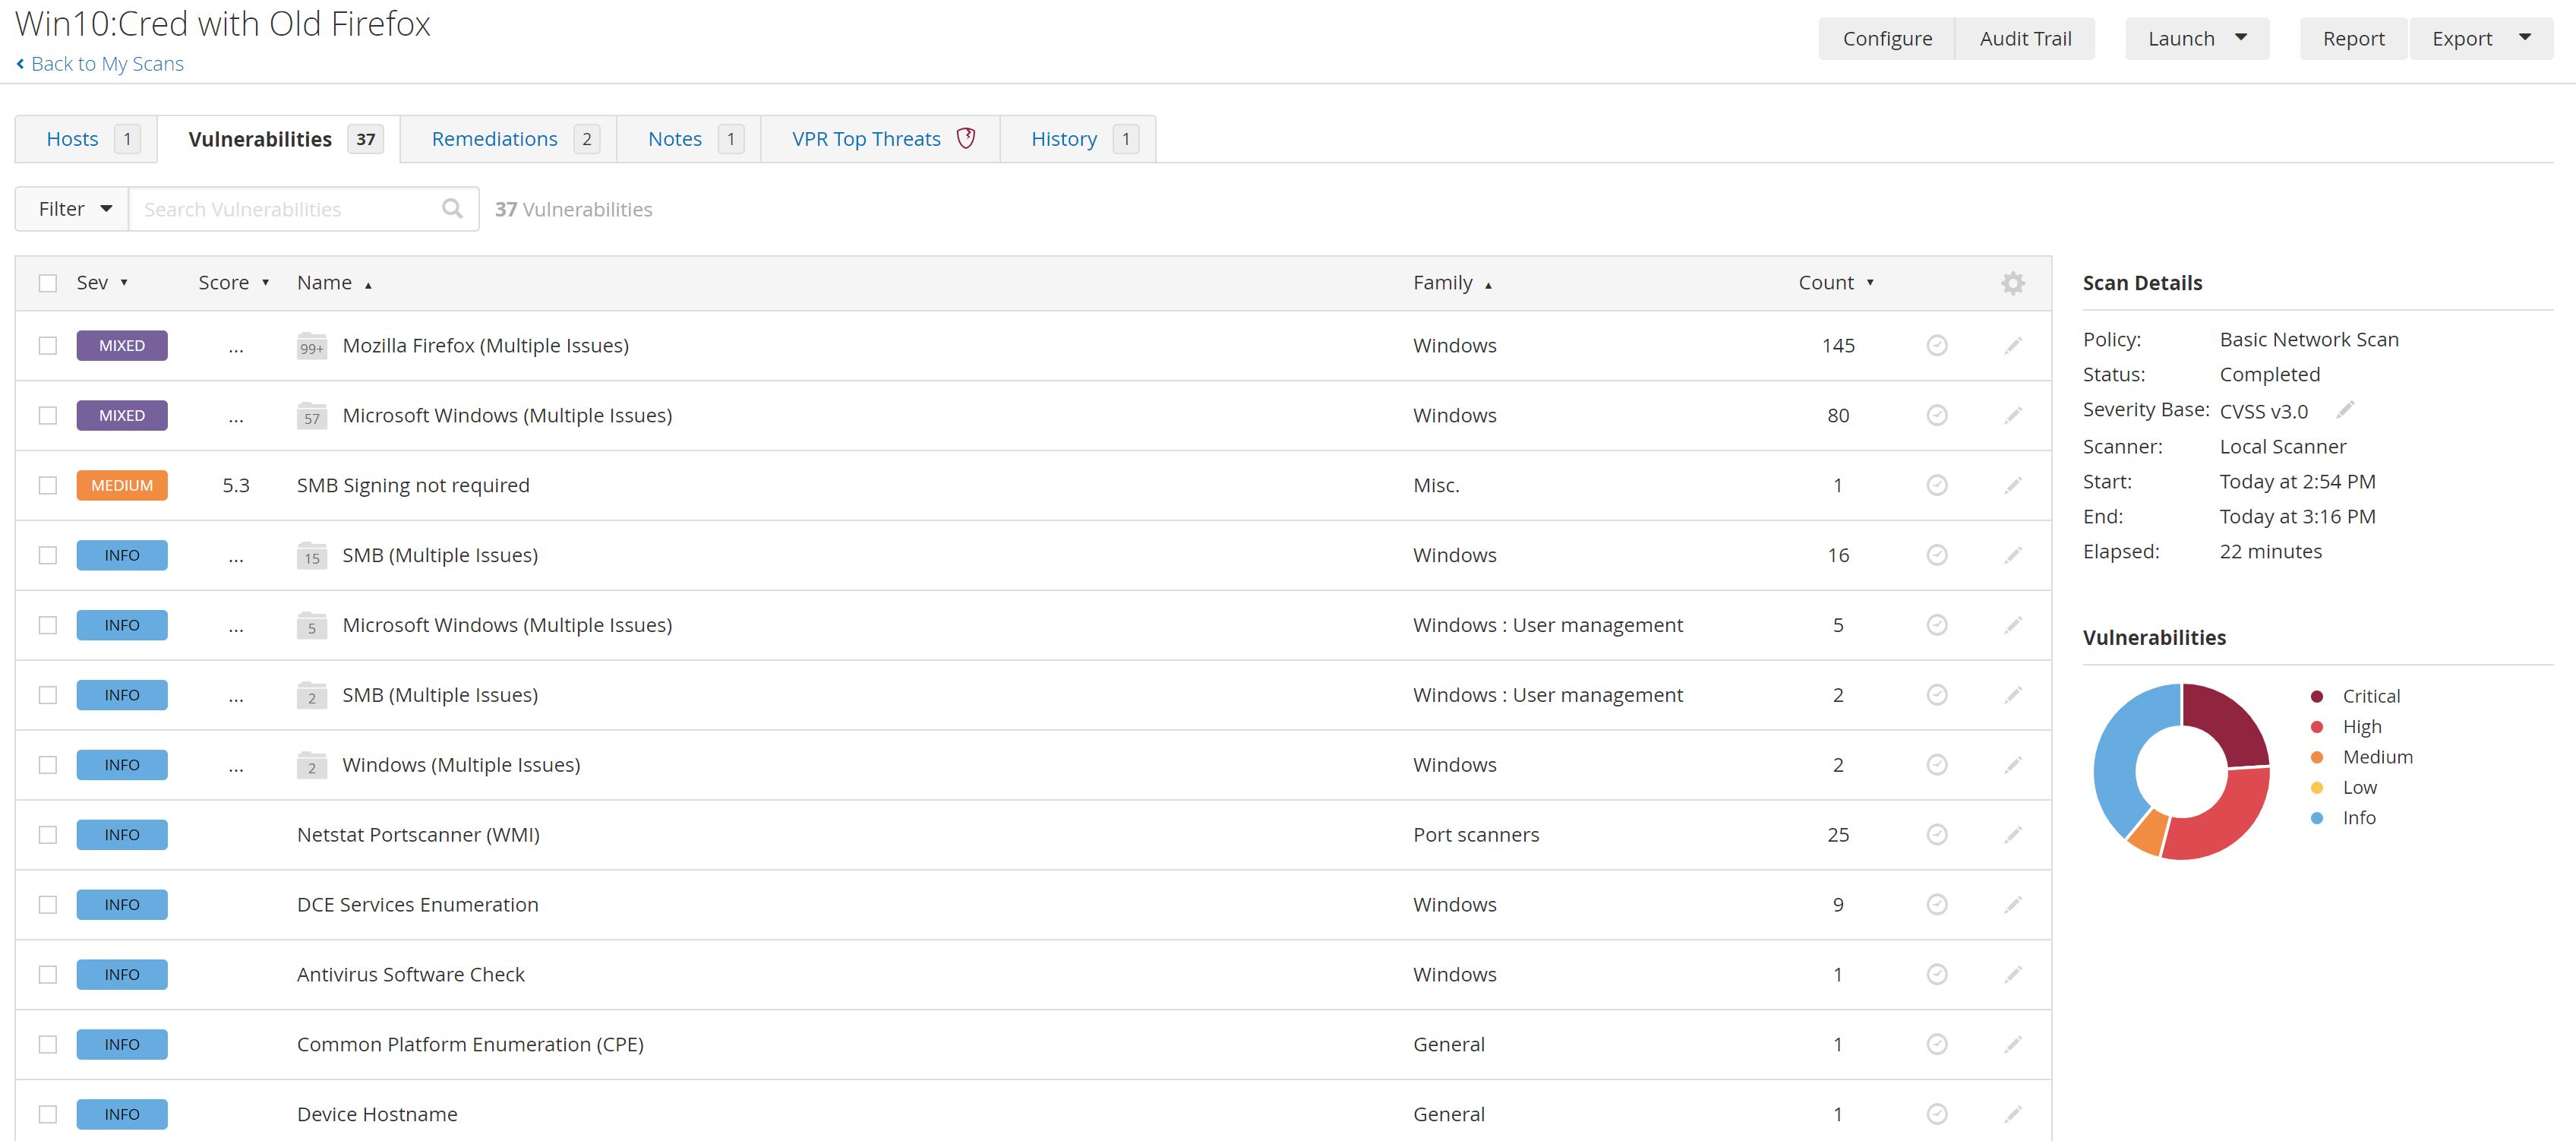Select the Antivirus Software Check row checkbox
This screenshot has height=1141, width=2576.
coord(48,975)
